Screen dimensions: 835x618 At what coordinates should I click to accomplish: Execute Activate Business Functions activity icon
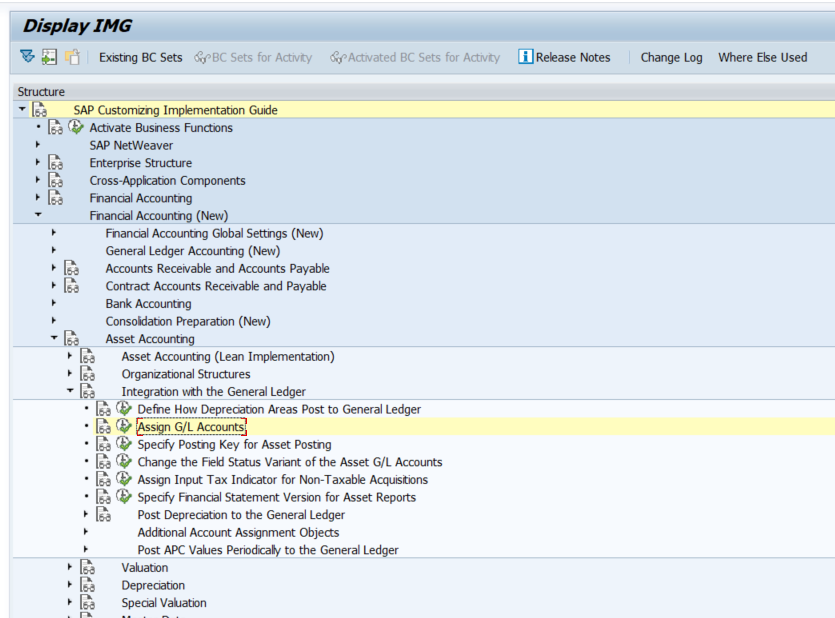pos(76,127)
